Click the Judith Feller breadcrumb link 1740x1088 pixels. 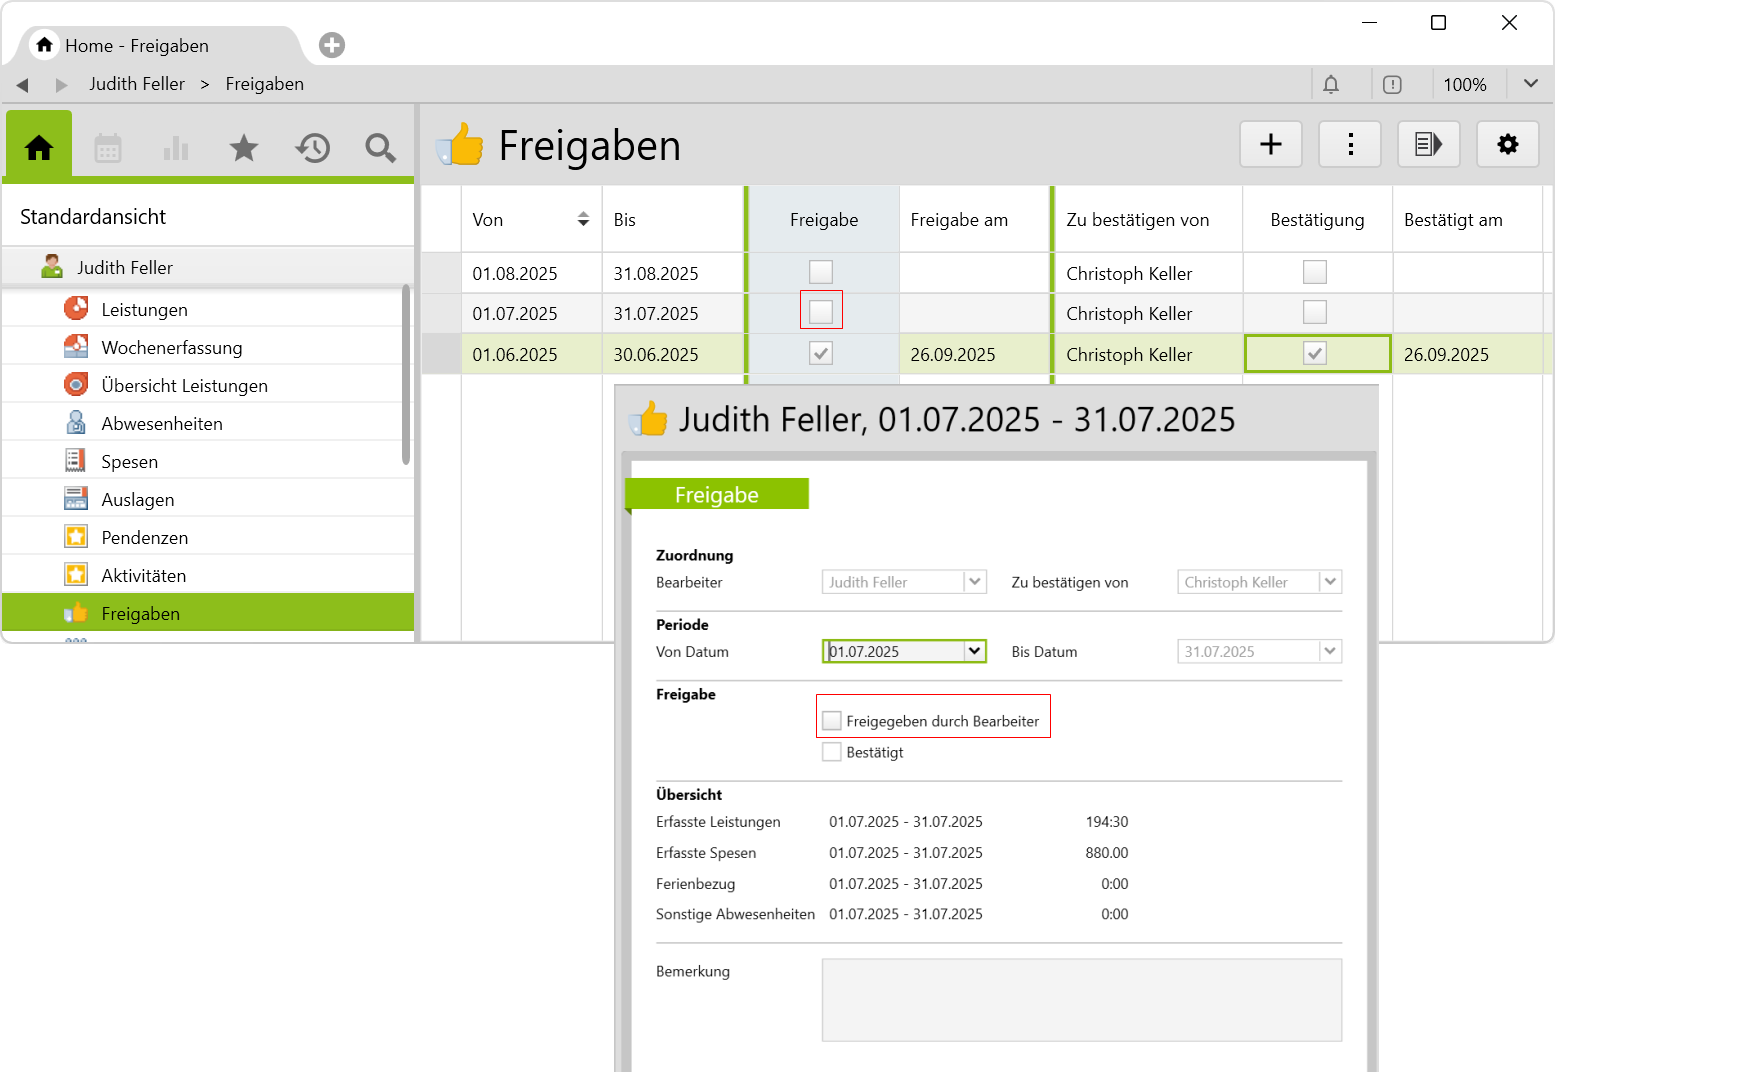(137, 84)
